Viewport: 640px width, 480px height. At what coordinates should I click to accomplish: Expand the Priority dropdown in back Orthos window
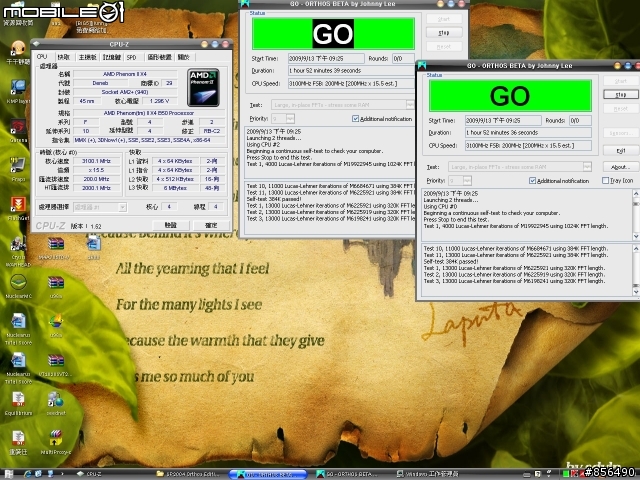point(290,118)
